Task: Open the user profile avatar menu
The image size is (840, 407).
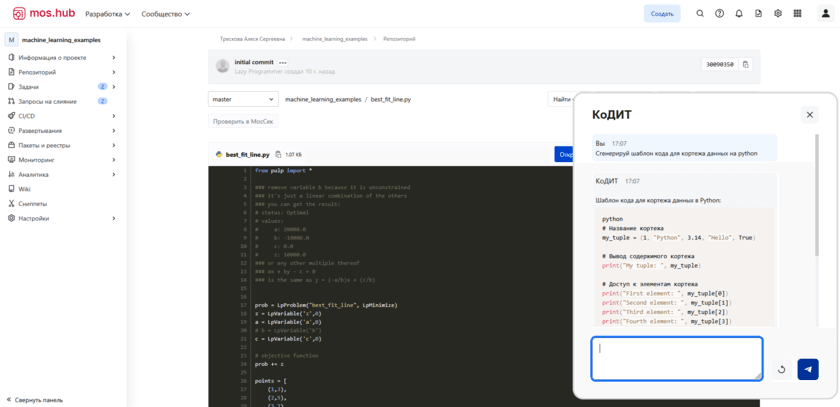Action: point(825,14)
